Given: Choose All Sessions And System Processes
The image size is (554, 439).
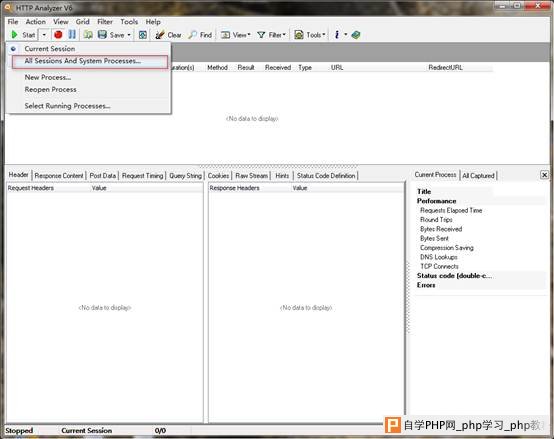Looking at the screenshot, I should (x=90, y=61).
